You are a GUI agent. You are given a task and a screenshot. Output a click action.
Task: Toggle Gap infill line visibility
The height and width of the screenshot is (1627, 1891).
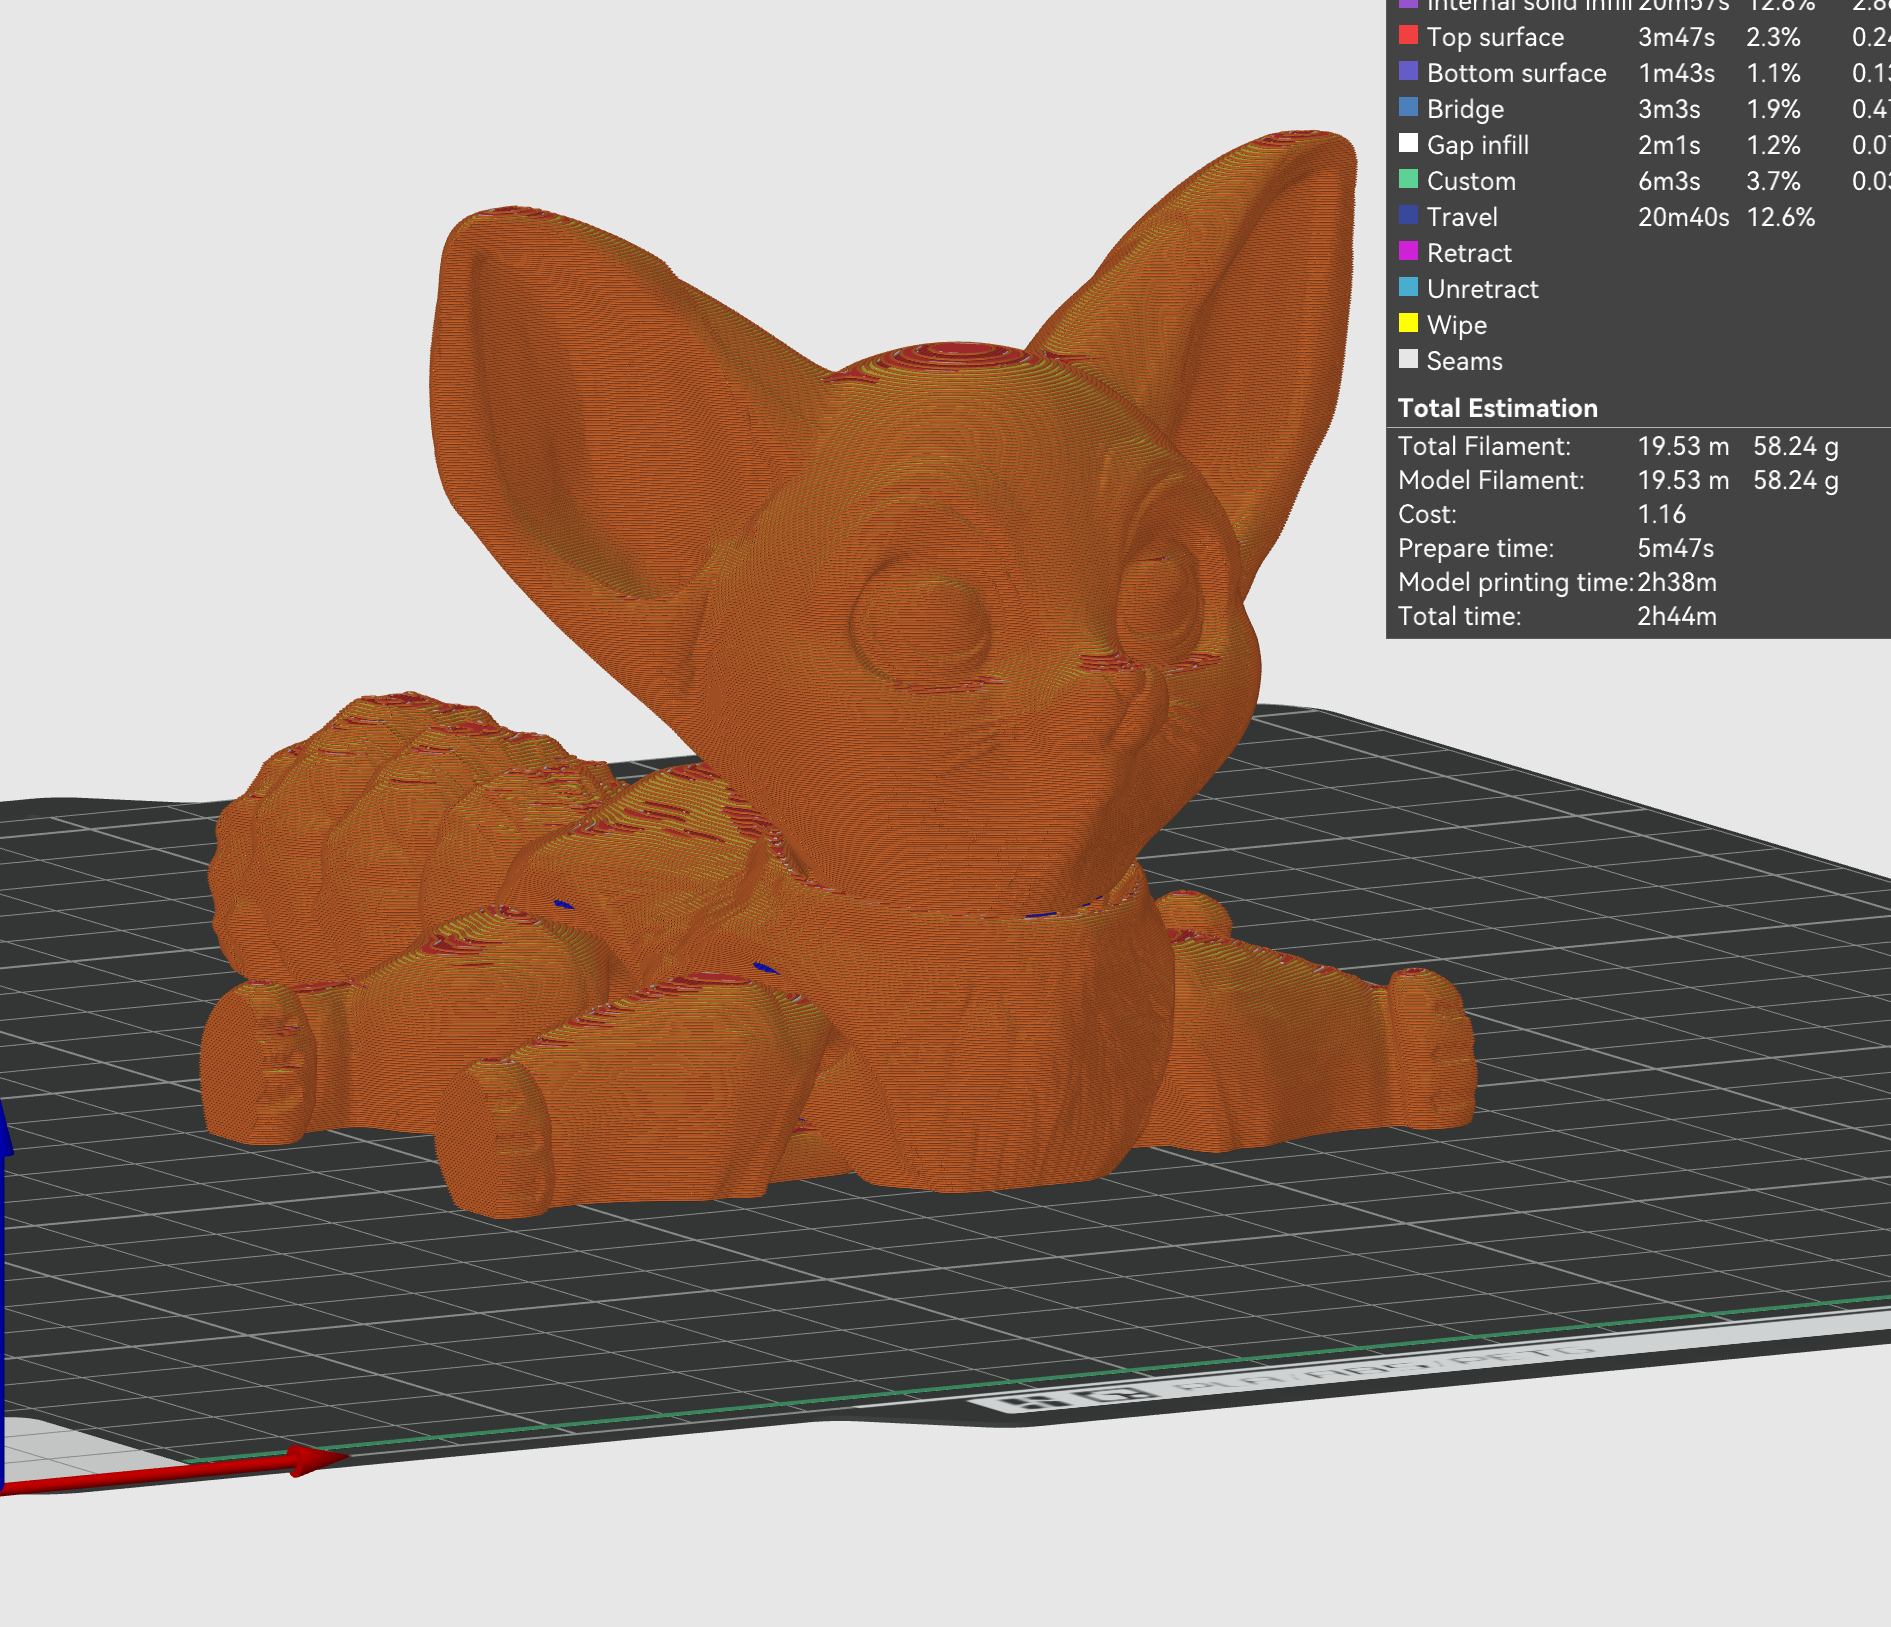point(1478,145)
